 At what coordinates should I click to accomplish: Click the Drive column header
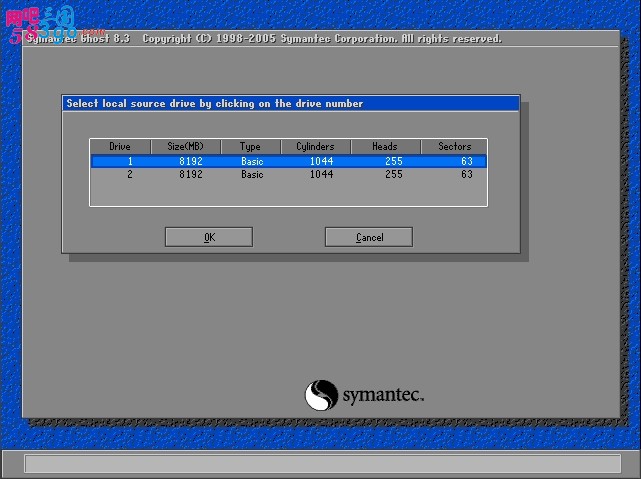tap(120, 146)
